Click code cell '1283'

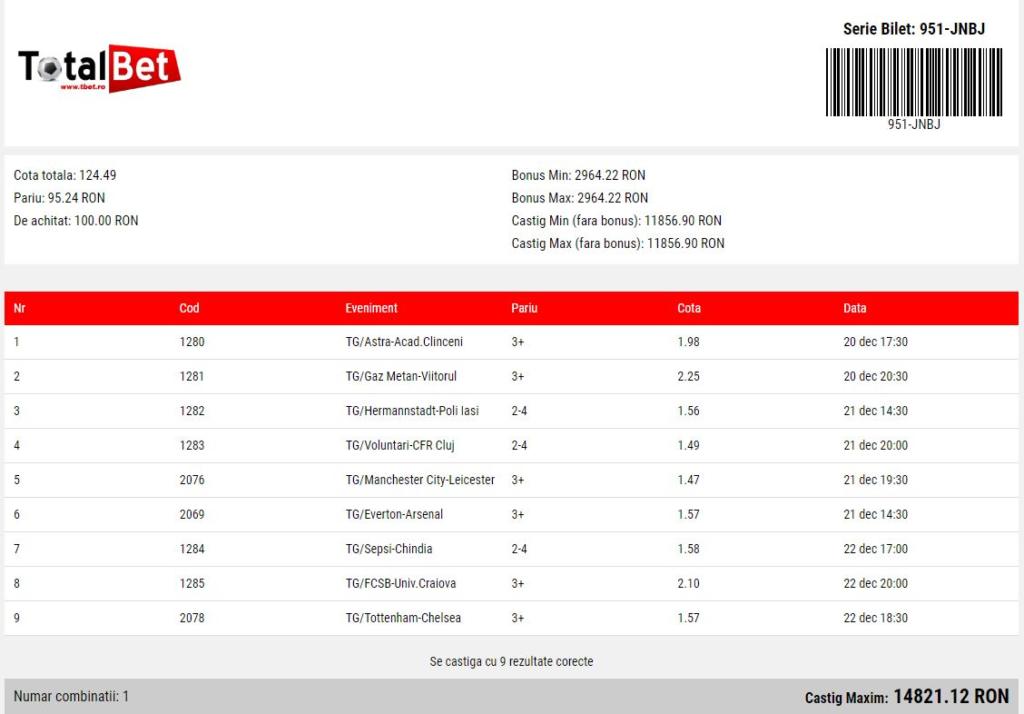point(192,446)
